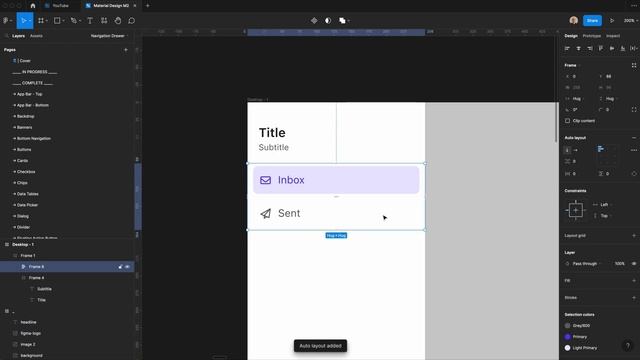Switch to the YouTube file tab
Viewport: 640px width, 360px height.
(60, 6)
